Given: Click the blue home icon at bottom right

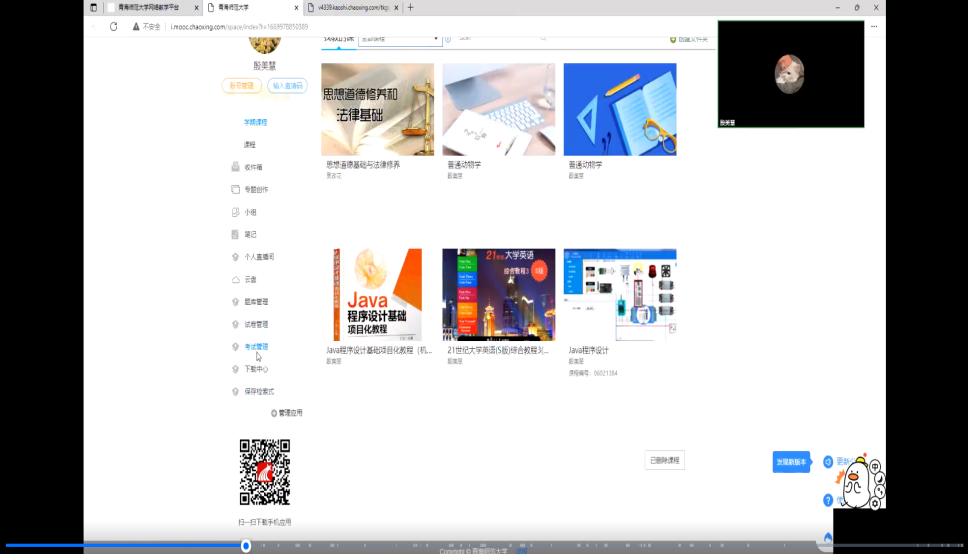Looking at the screenshot, I should pyautogui.click(x=828, y=538).
